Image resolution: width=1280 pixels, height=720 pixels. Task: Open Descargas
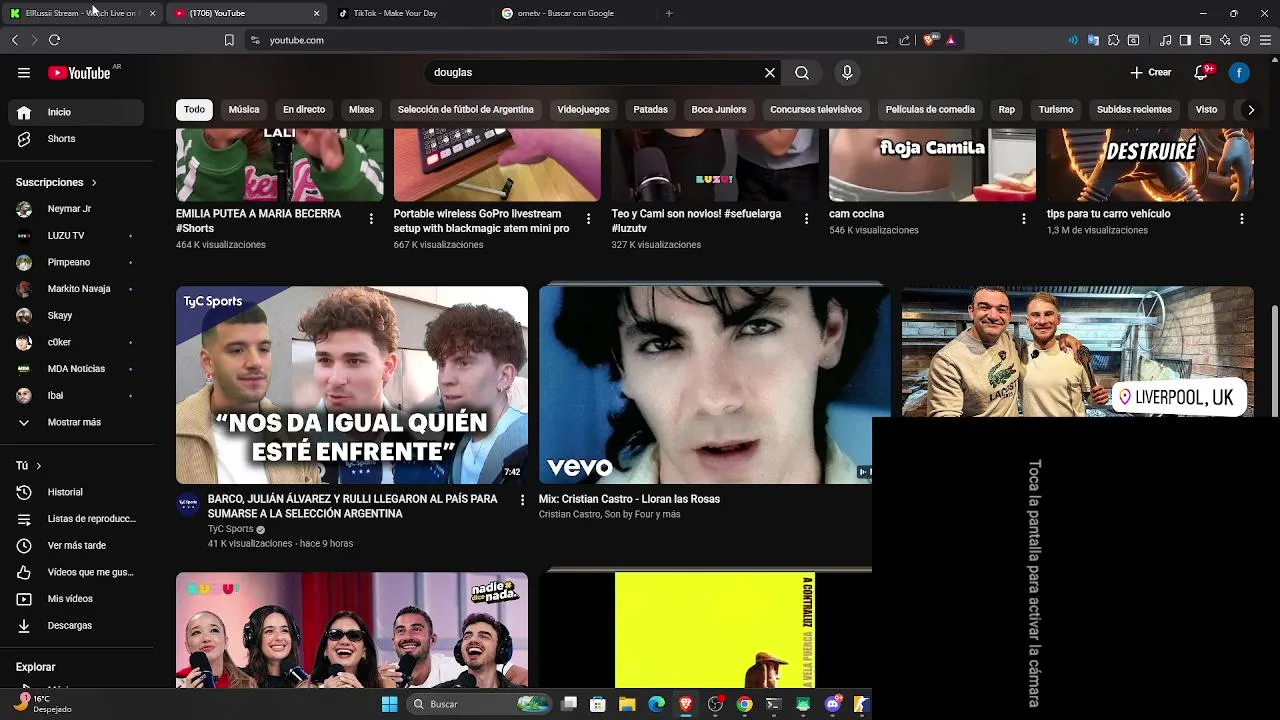click(x=76, y=626)
